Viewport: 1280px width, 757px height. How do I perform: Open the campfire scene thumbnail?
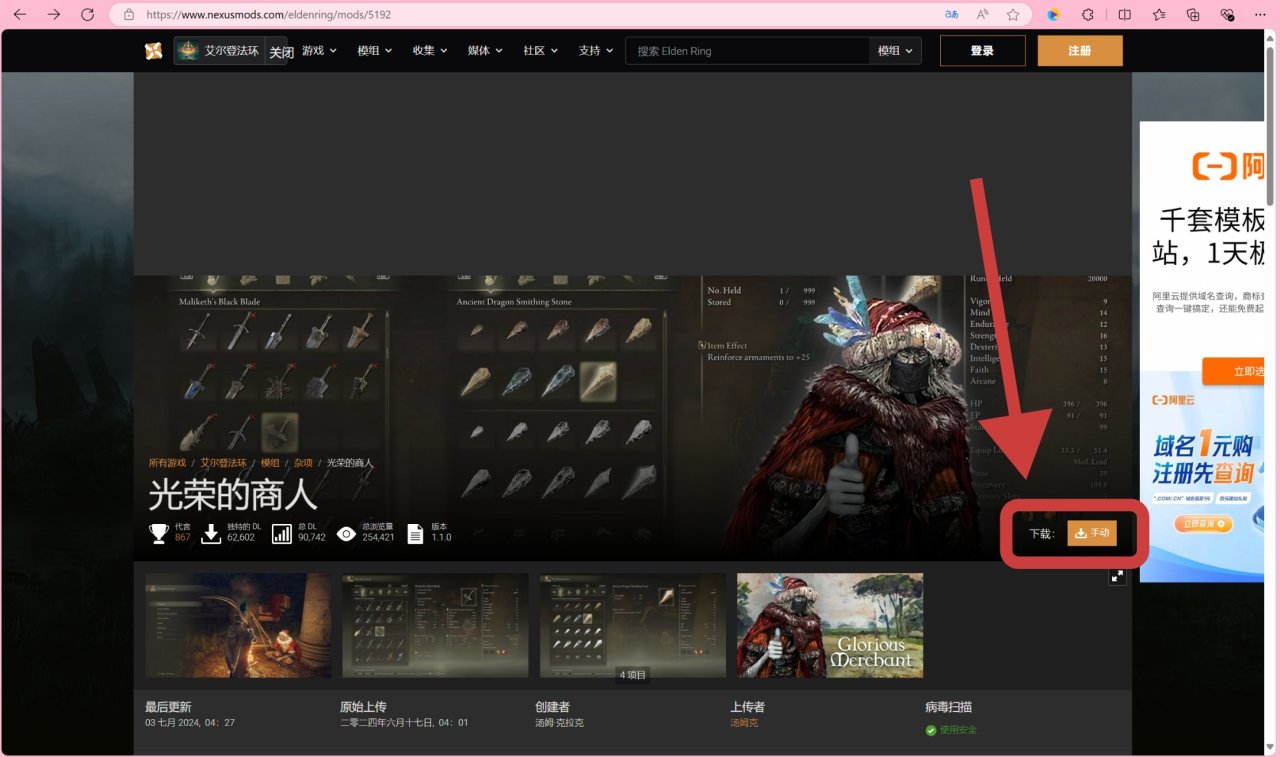(x=238, y=625)
